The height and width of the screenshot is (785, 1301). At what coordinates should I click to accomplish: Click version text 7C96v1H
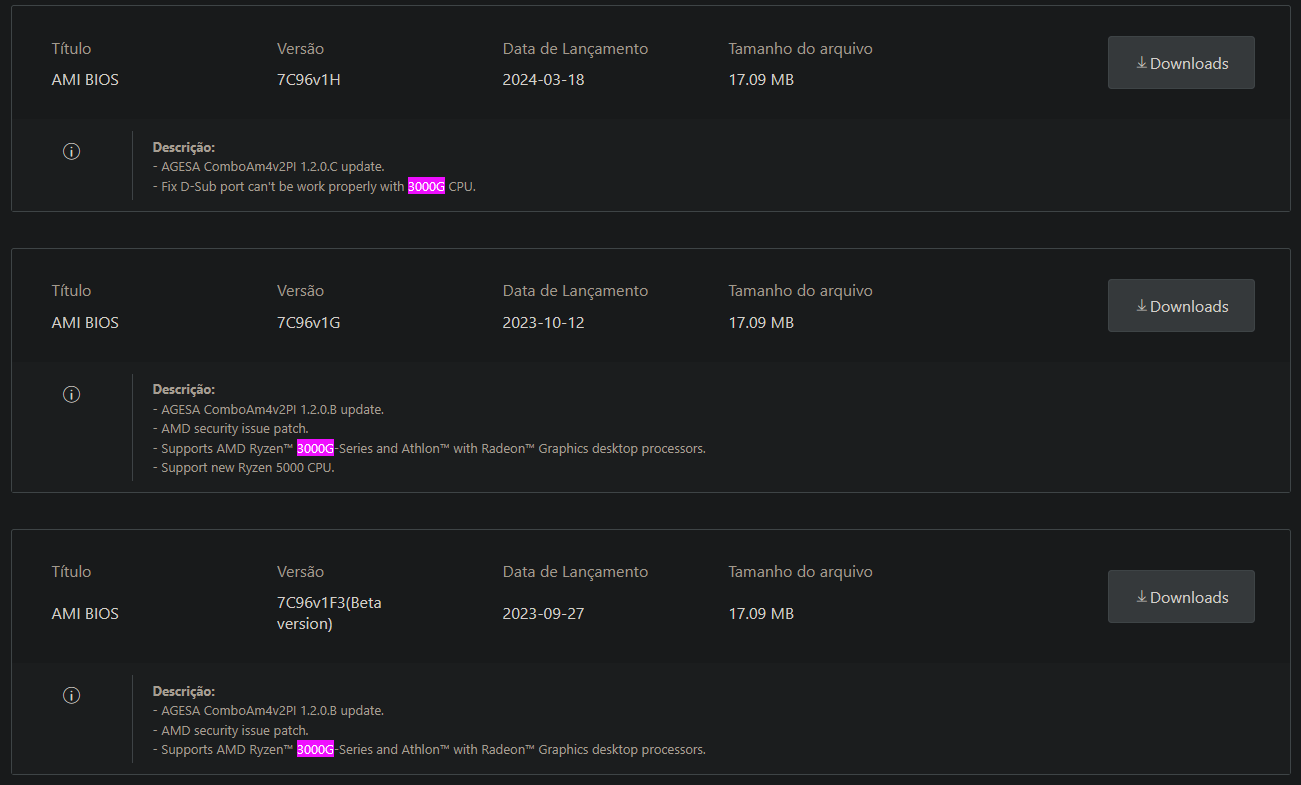coord(309,80)
